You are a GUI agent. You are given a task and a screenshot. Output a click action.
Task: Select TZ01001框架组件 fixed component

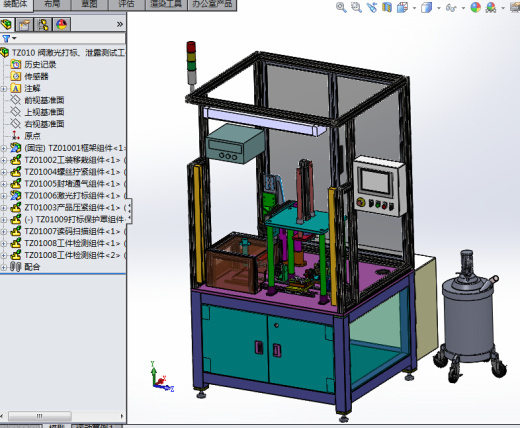click(75, 148)
